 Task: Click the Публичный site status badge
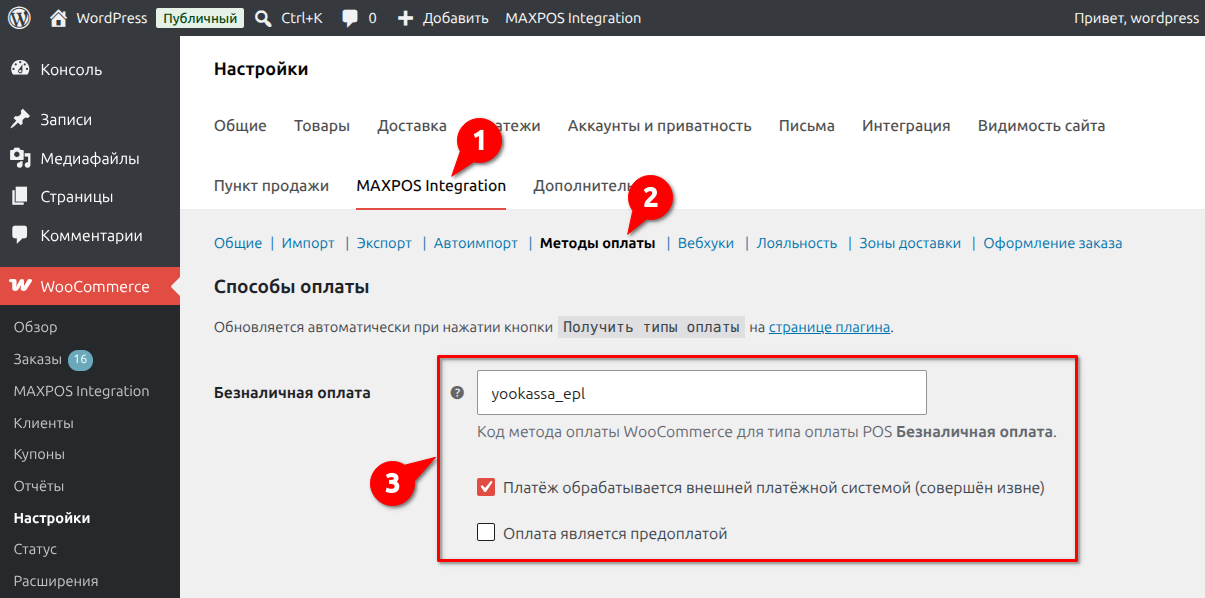point(200,18)
